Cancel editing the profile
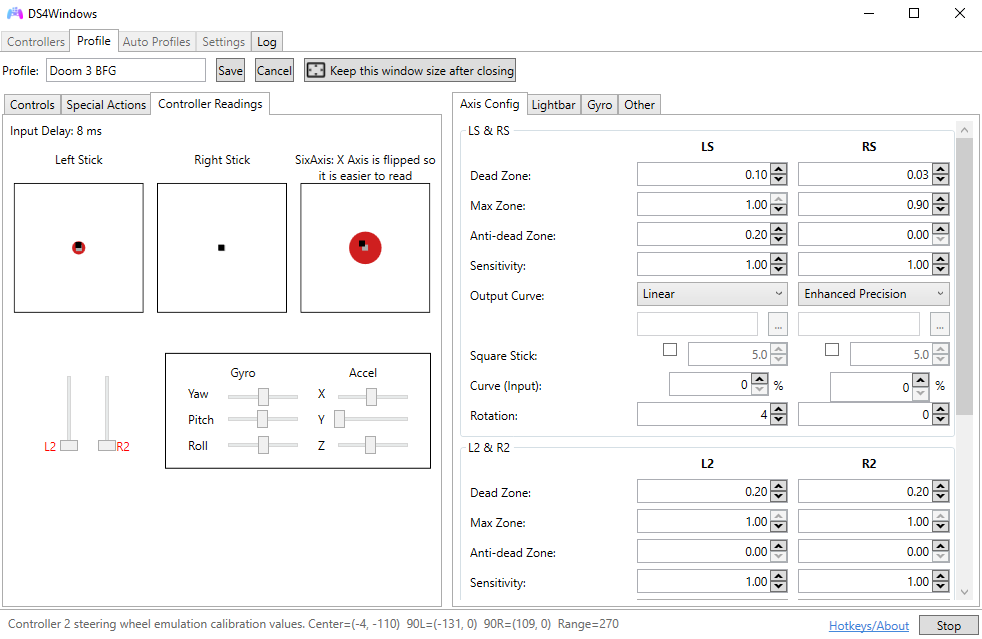The height and width of the screenshot is (639, 982). pos(273,70)
